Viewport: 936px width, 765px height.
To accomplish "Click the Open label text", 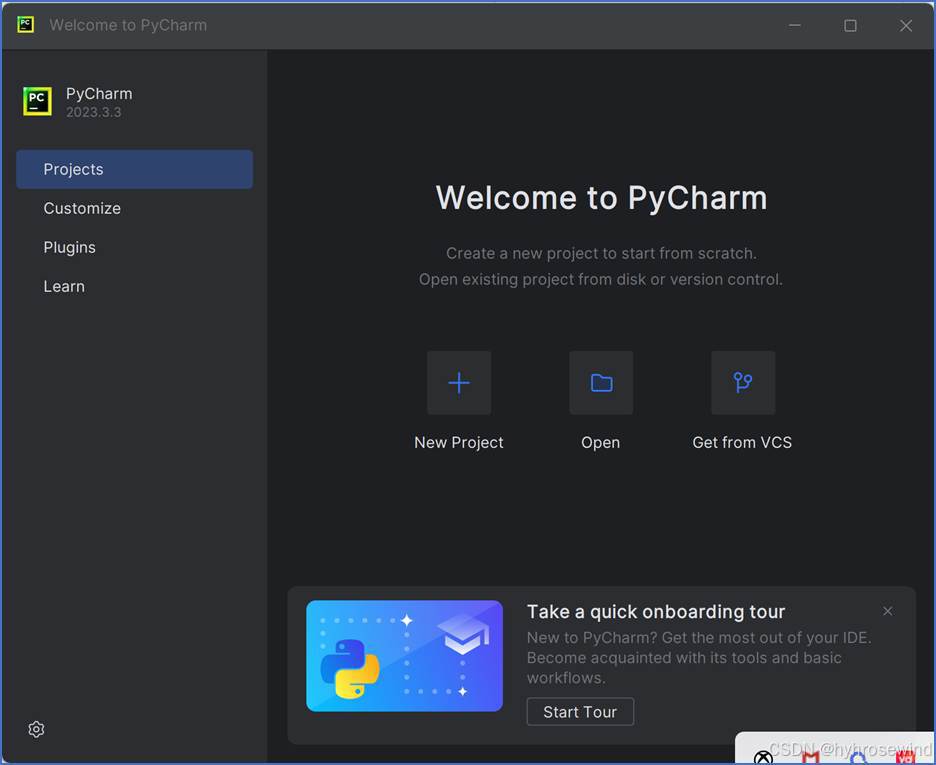I will click(x=601, y=443).
